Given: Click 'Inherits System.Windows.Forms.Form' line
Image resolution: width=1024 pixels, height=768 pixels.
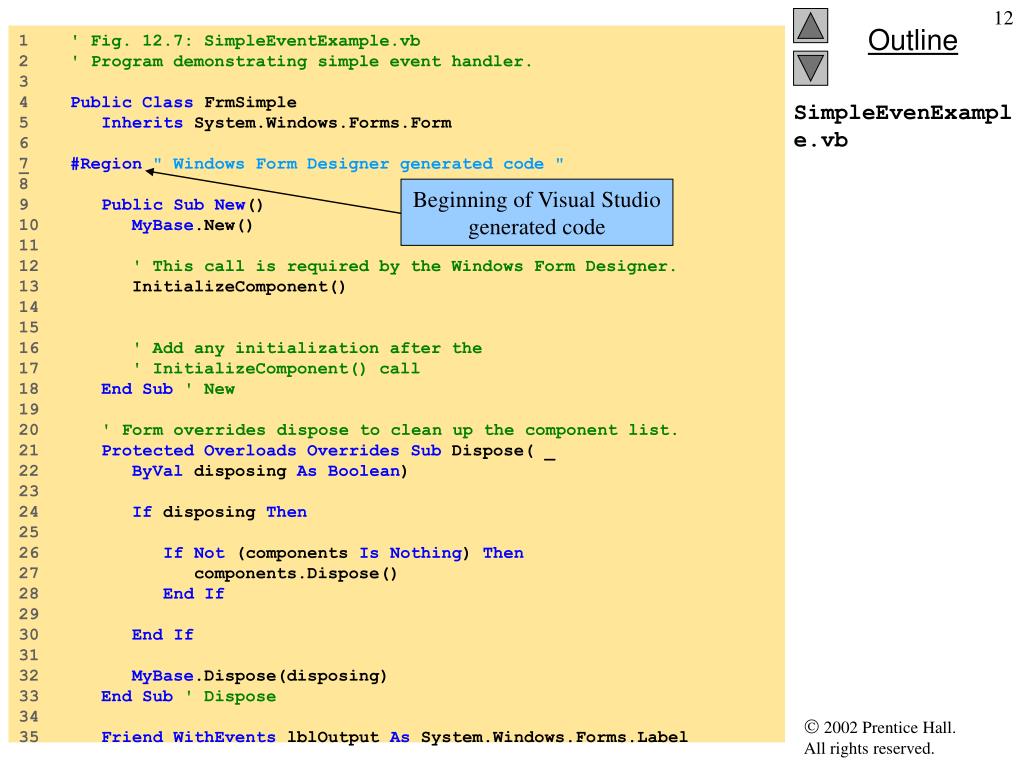Looking at the screenshot, I should point(276,123).
